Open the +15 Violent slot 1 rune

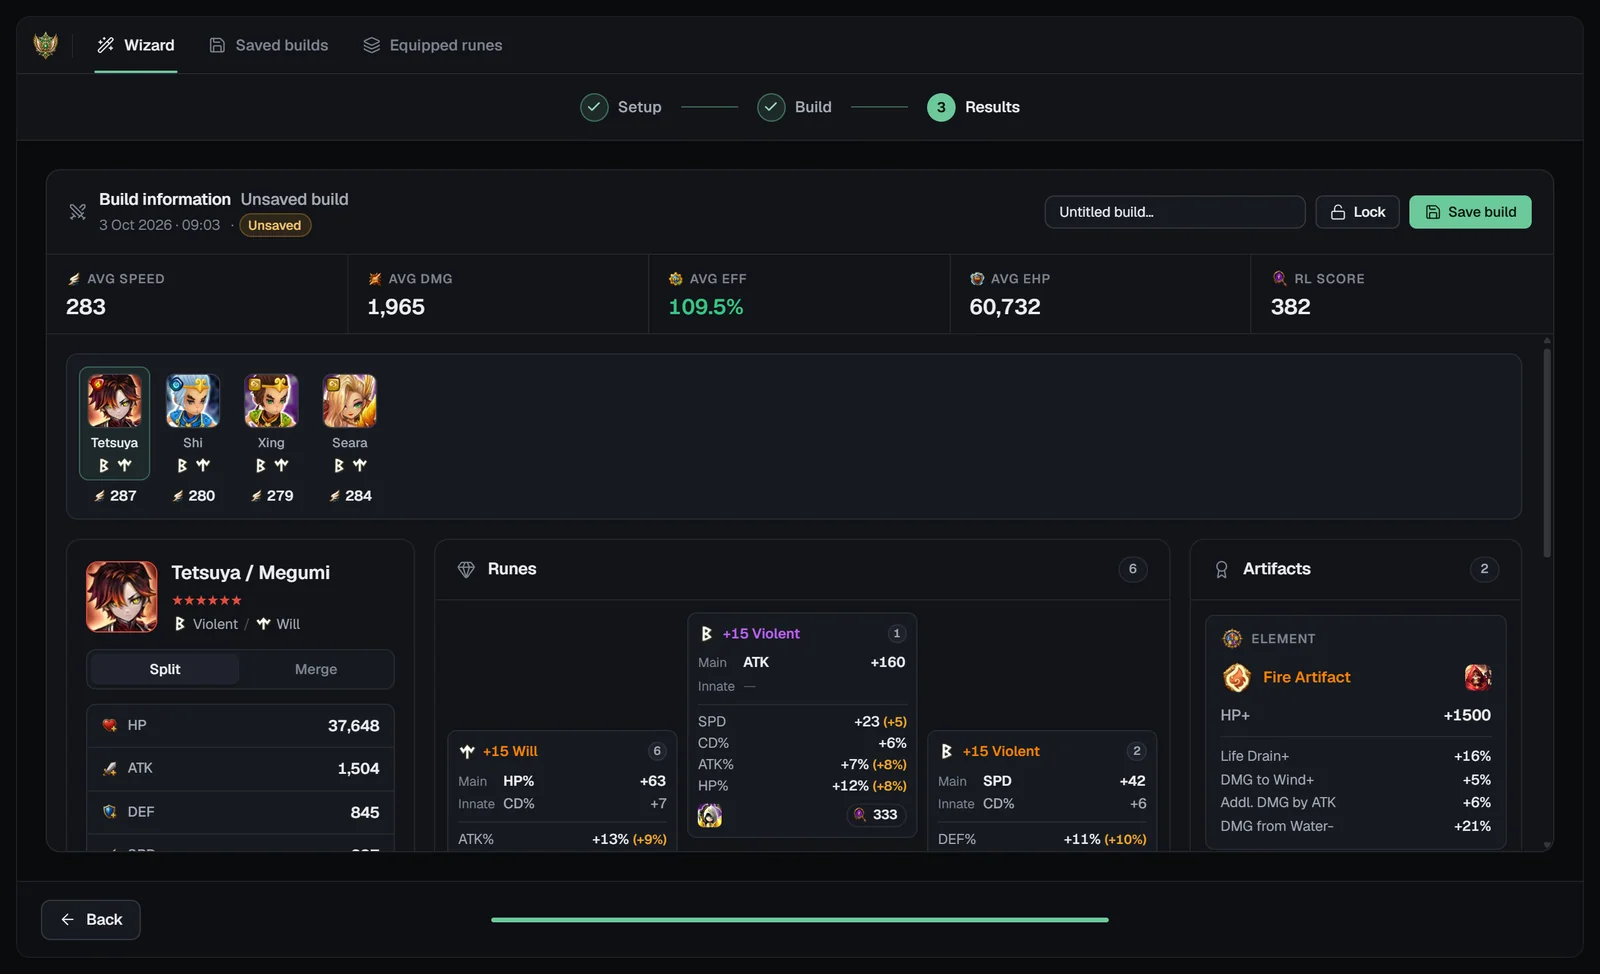coord(802,725)
